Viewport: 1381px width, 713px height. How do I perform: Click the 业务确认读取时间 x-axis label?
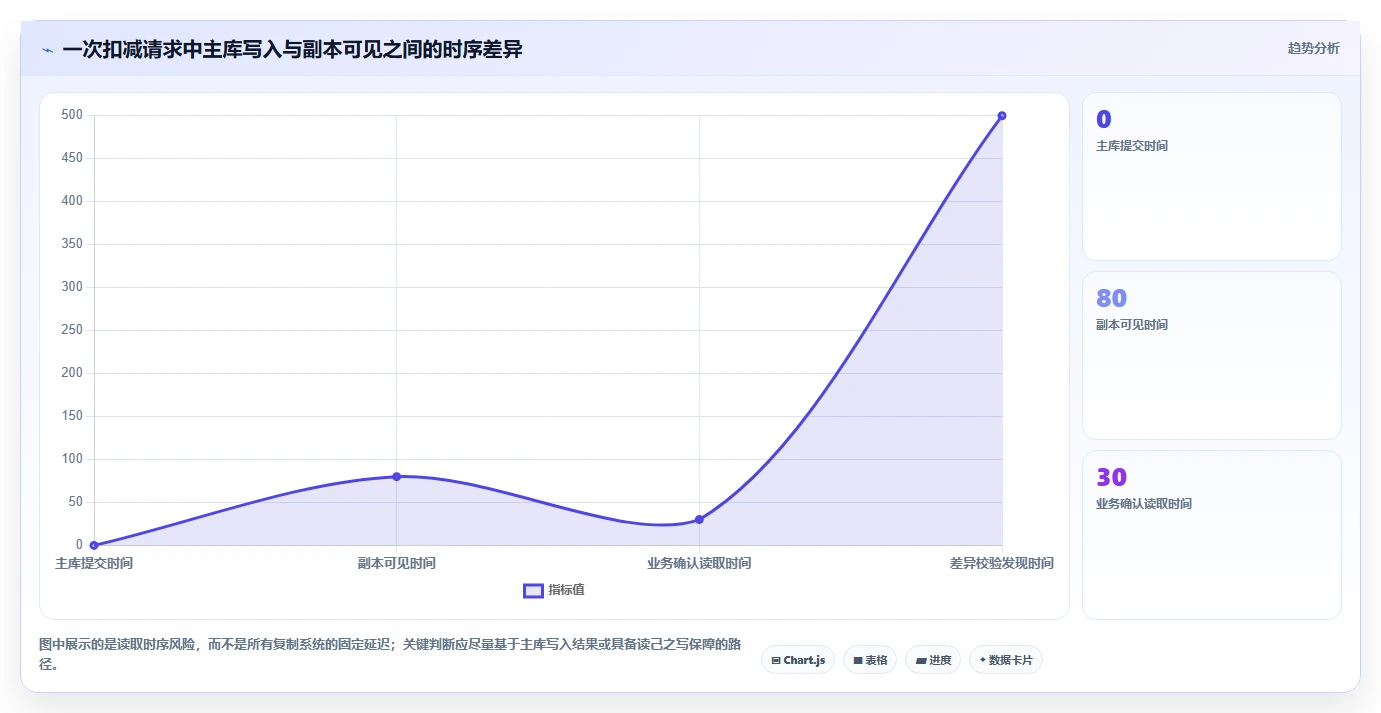[699, 563]
